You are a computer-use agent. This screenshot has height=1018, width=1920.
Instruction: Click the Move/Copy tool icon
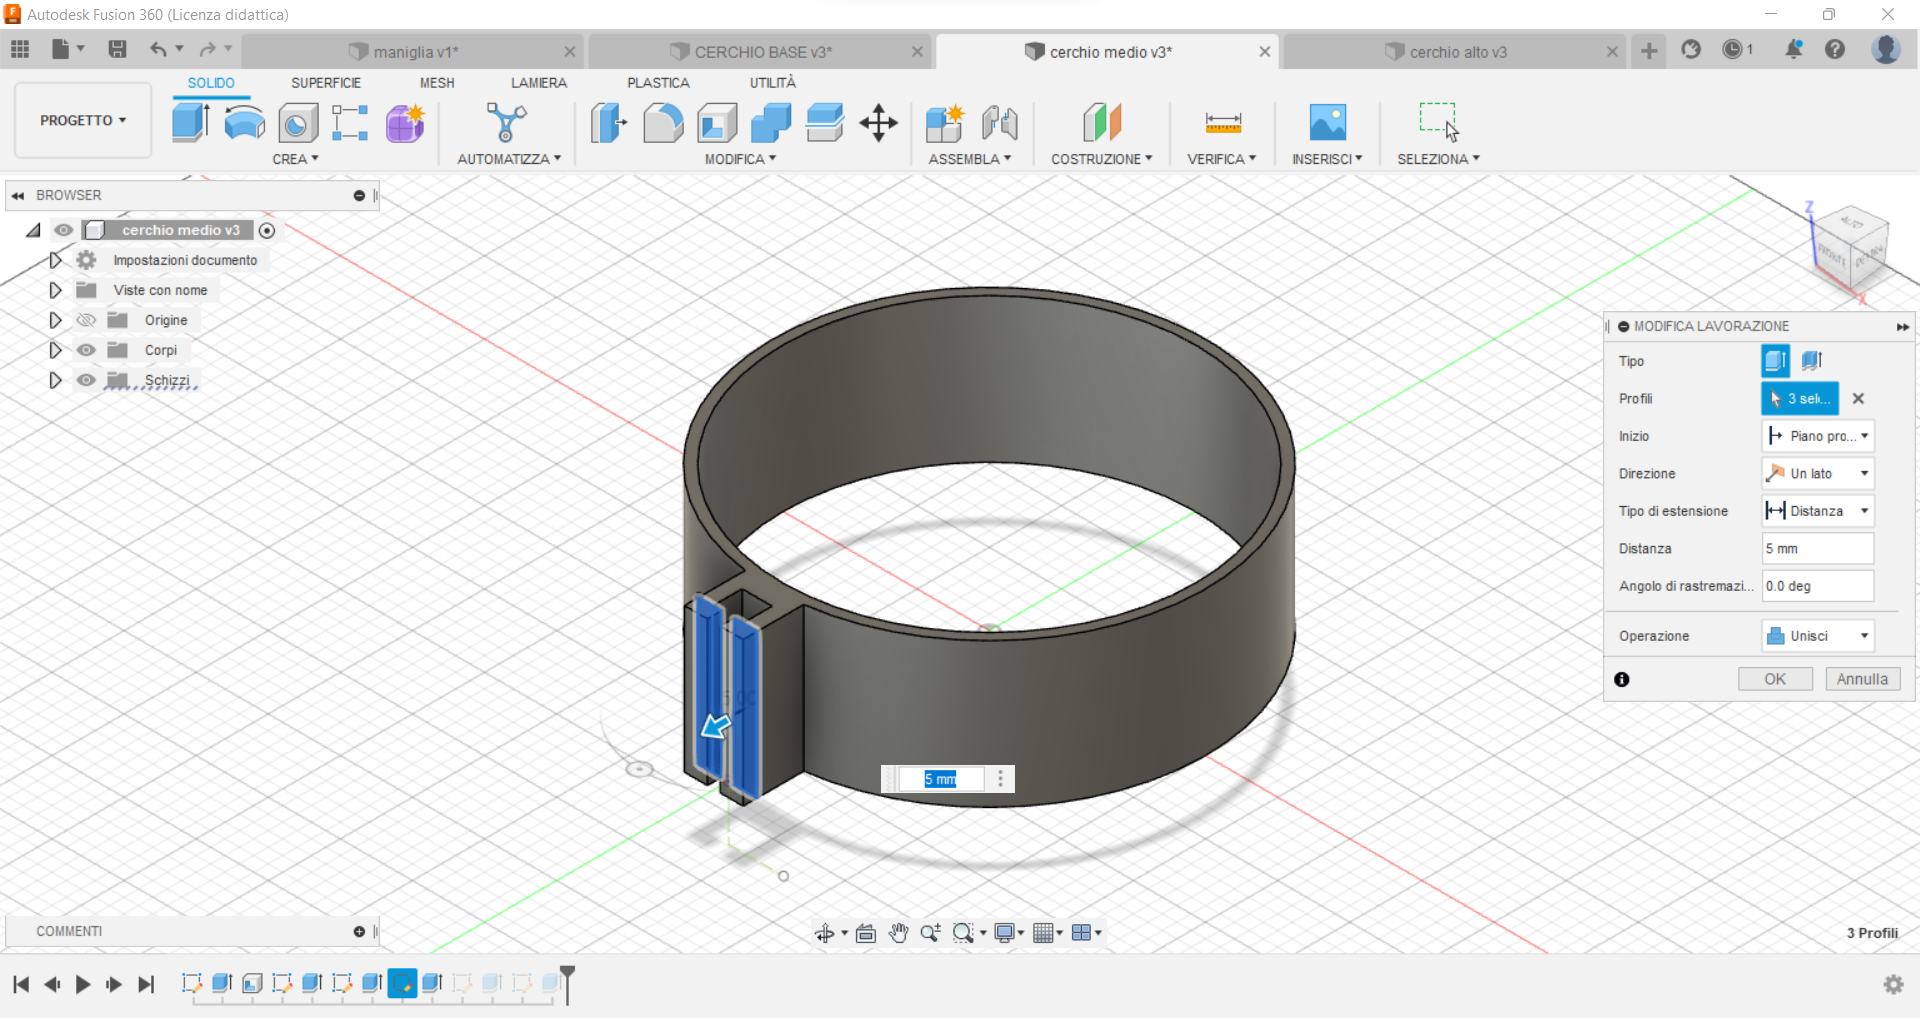coord(878,123)
